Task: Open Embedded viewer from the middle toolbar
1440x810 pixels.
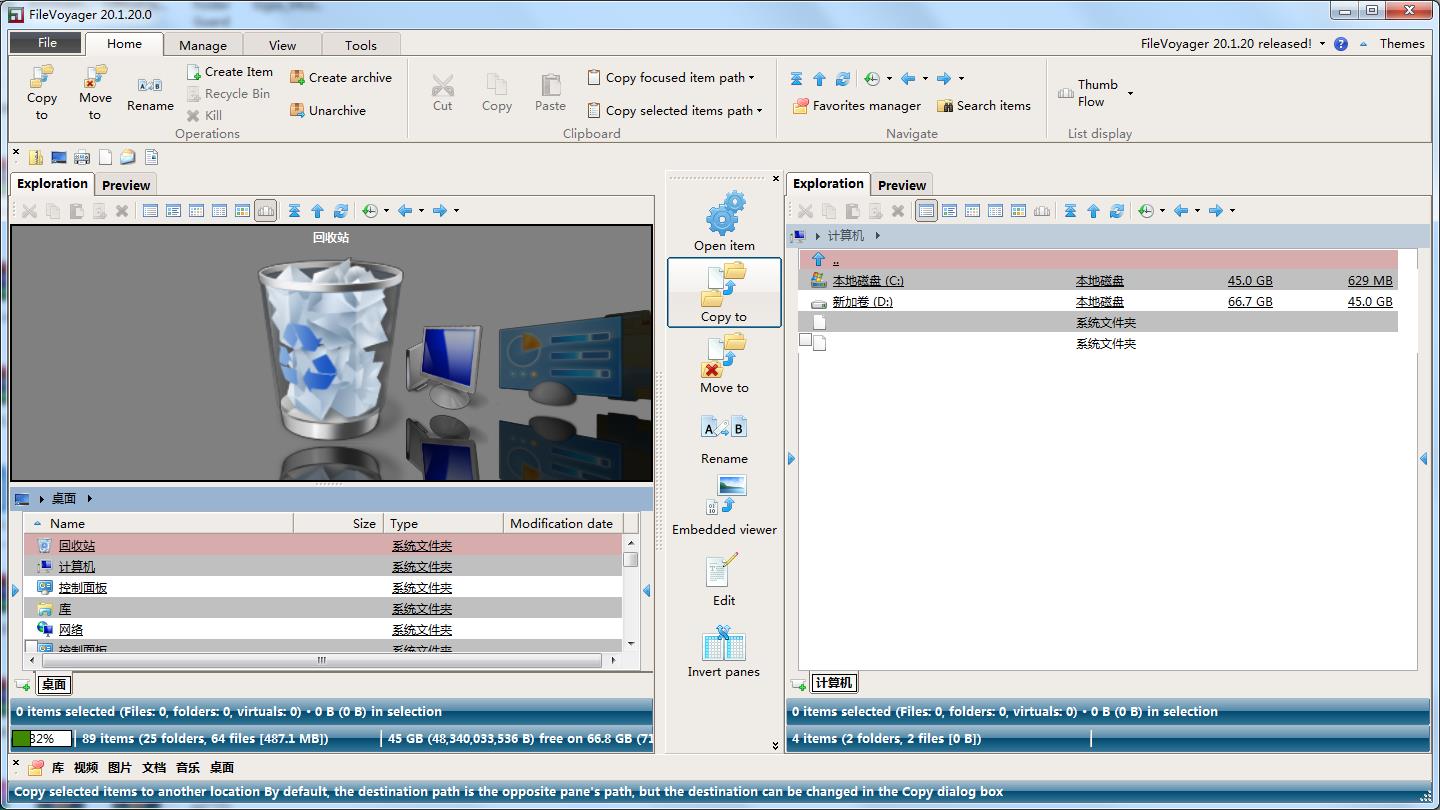Action: [x=724, y=506]
